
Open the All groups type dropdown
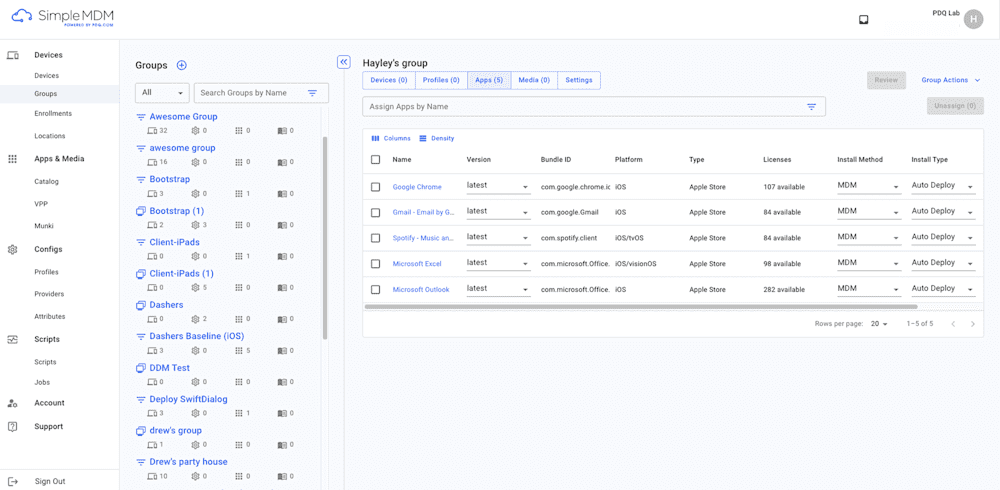coord(162,93)
